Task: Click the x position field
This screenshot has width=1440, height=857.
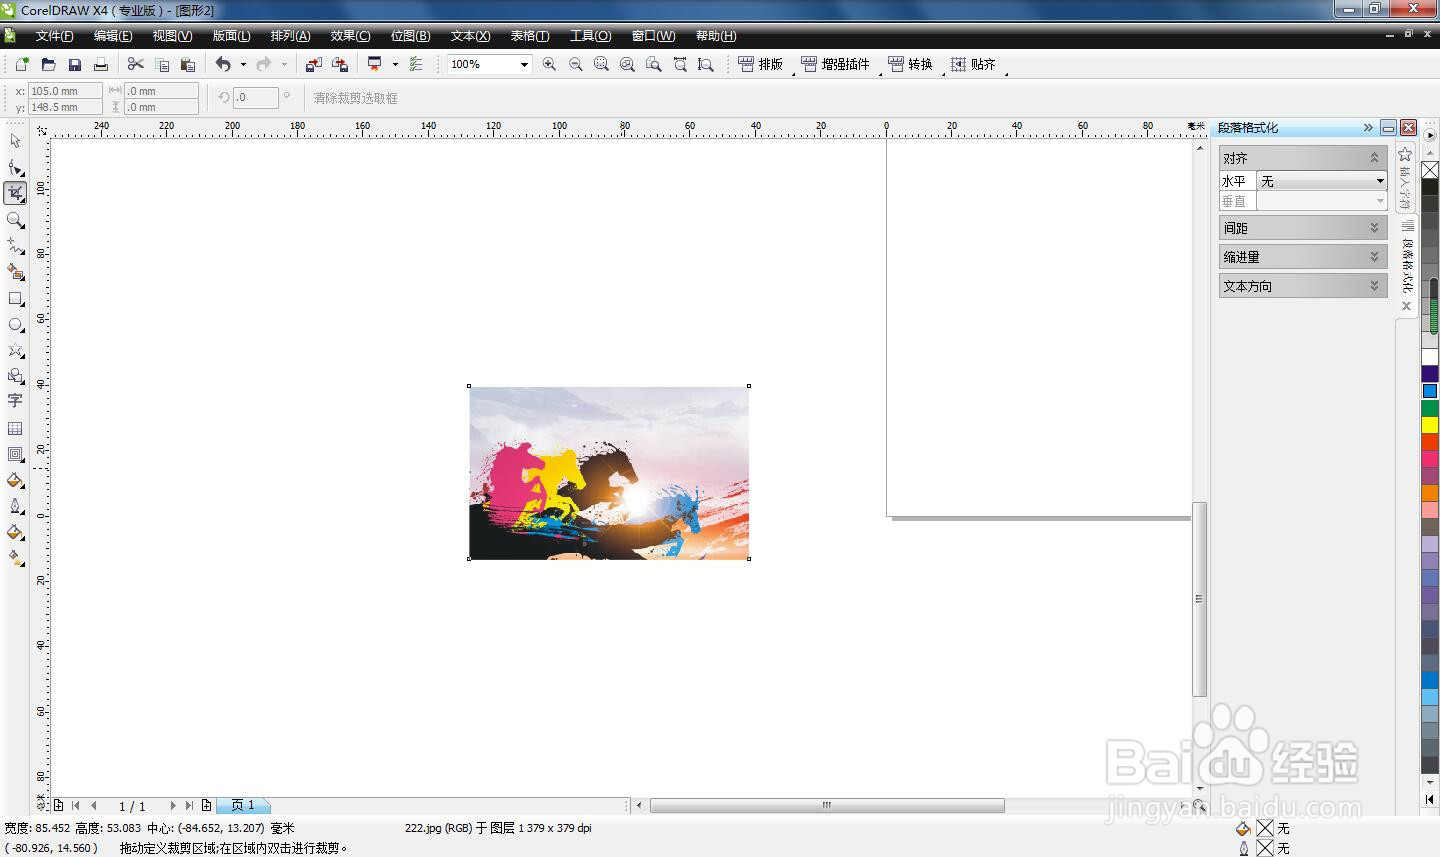Action: tap(65, 90)
